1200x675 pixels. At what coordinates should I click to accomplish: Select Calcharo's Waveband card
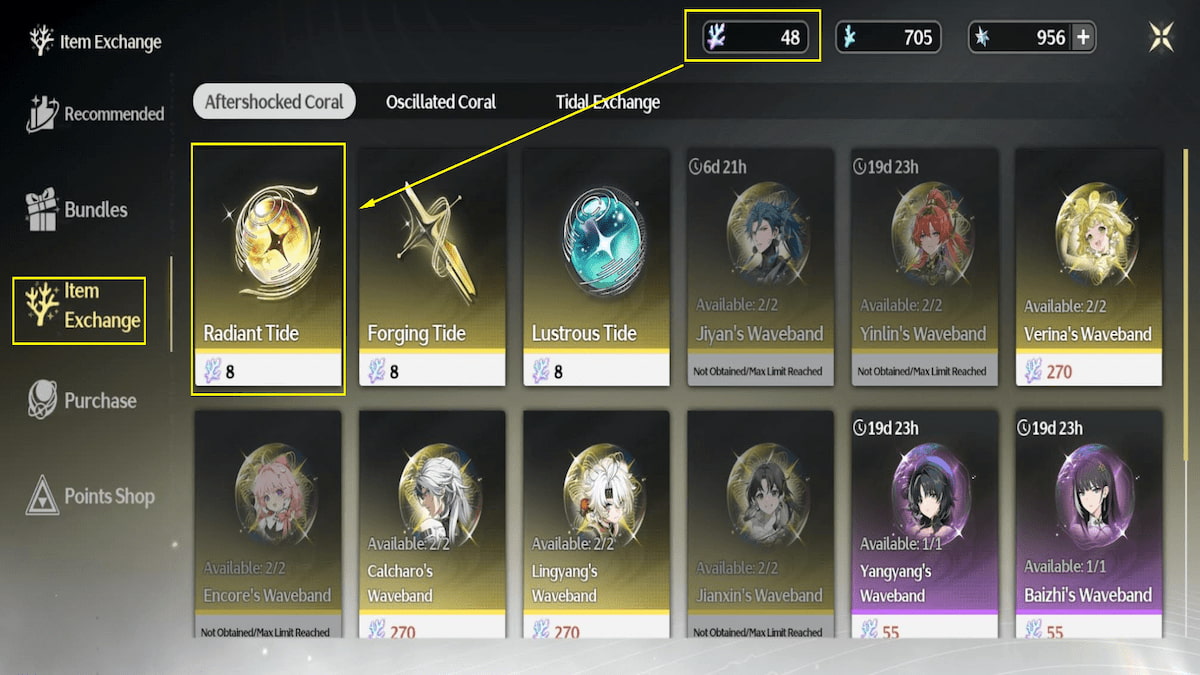pos(432,525)
